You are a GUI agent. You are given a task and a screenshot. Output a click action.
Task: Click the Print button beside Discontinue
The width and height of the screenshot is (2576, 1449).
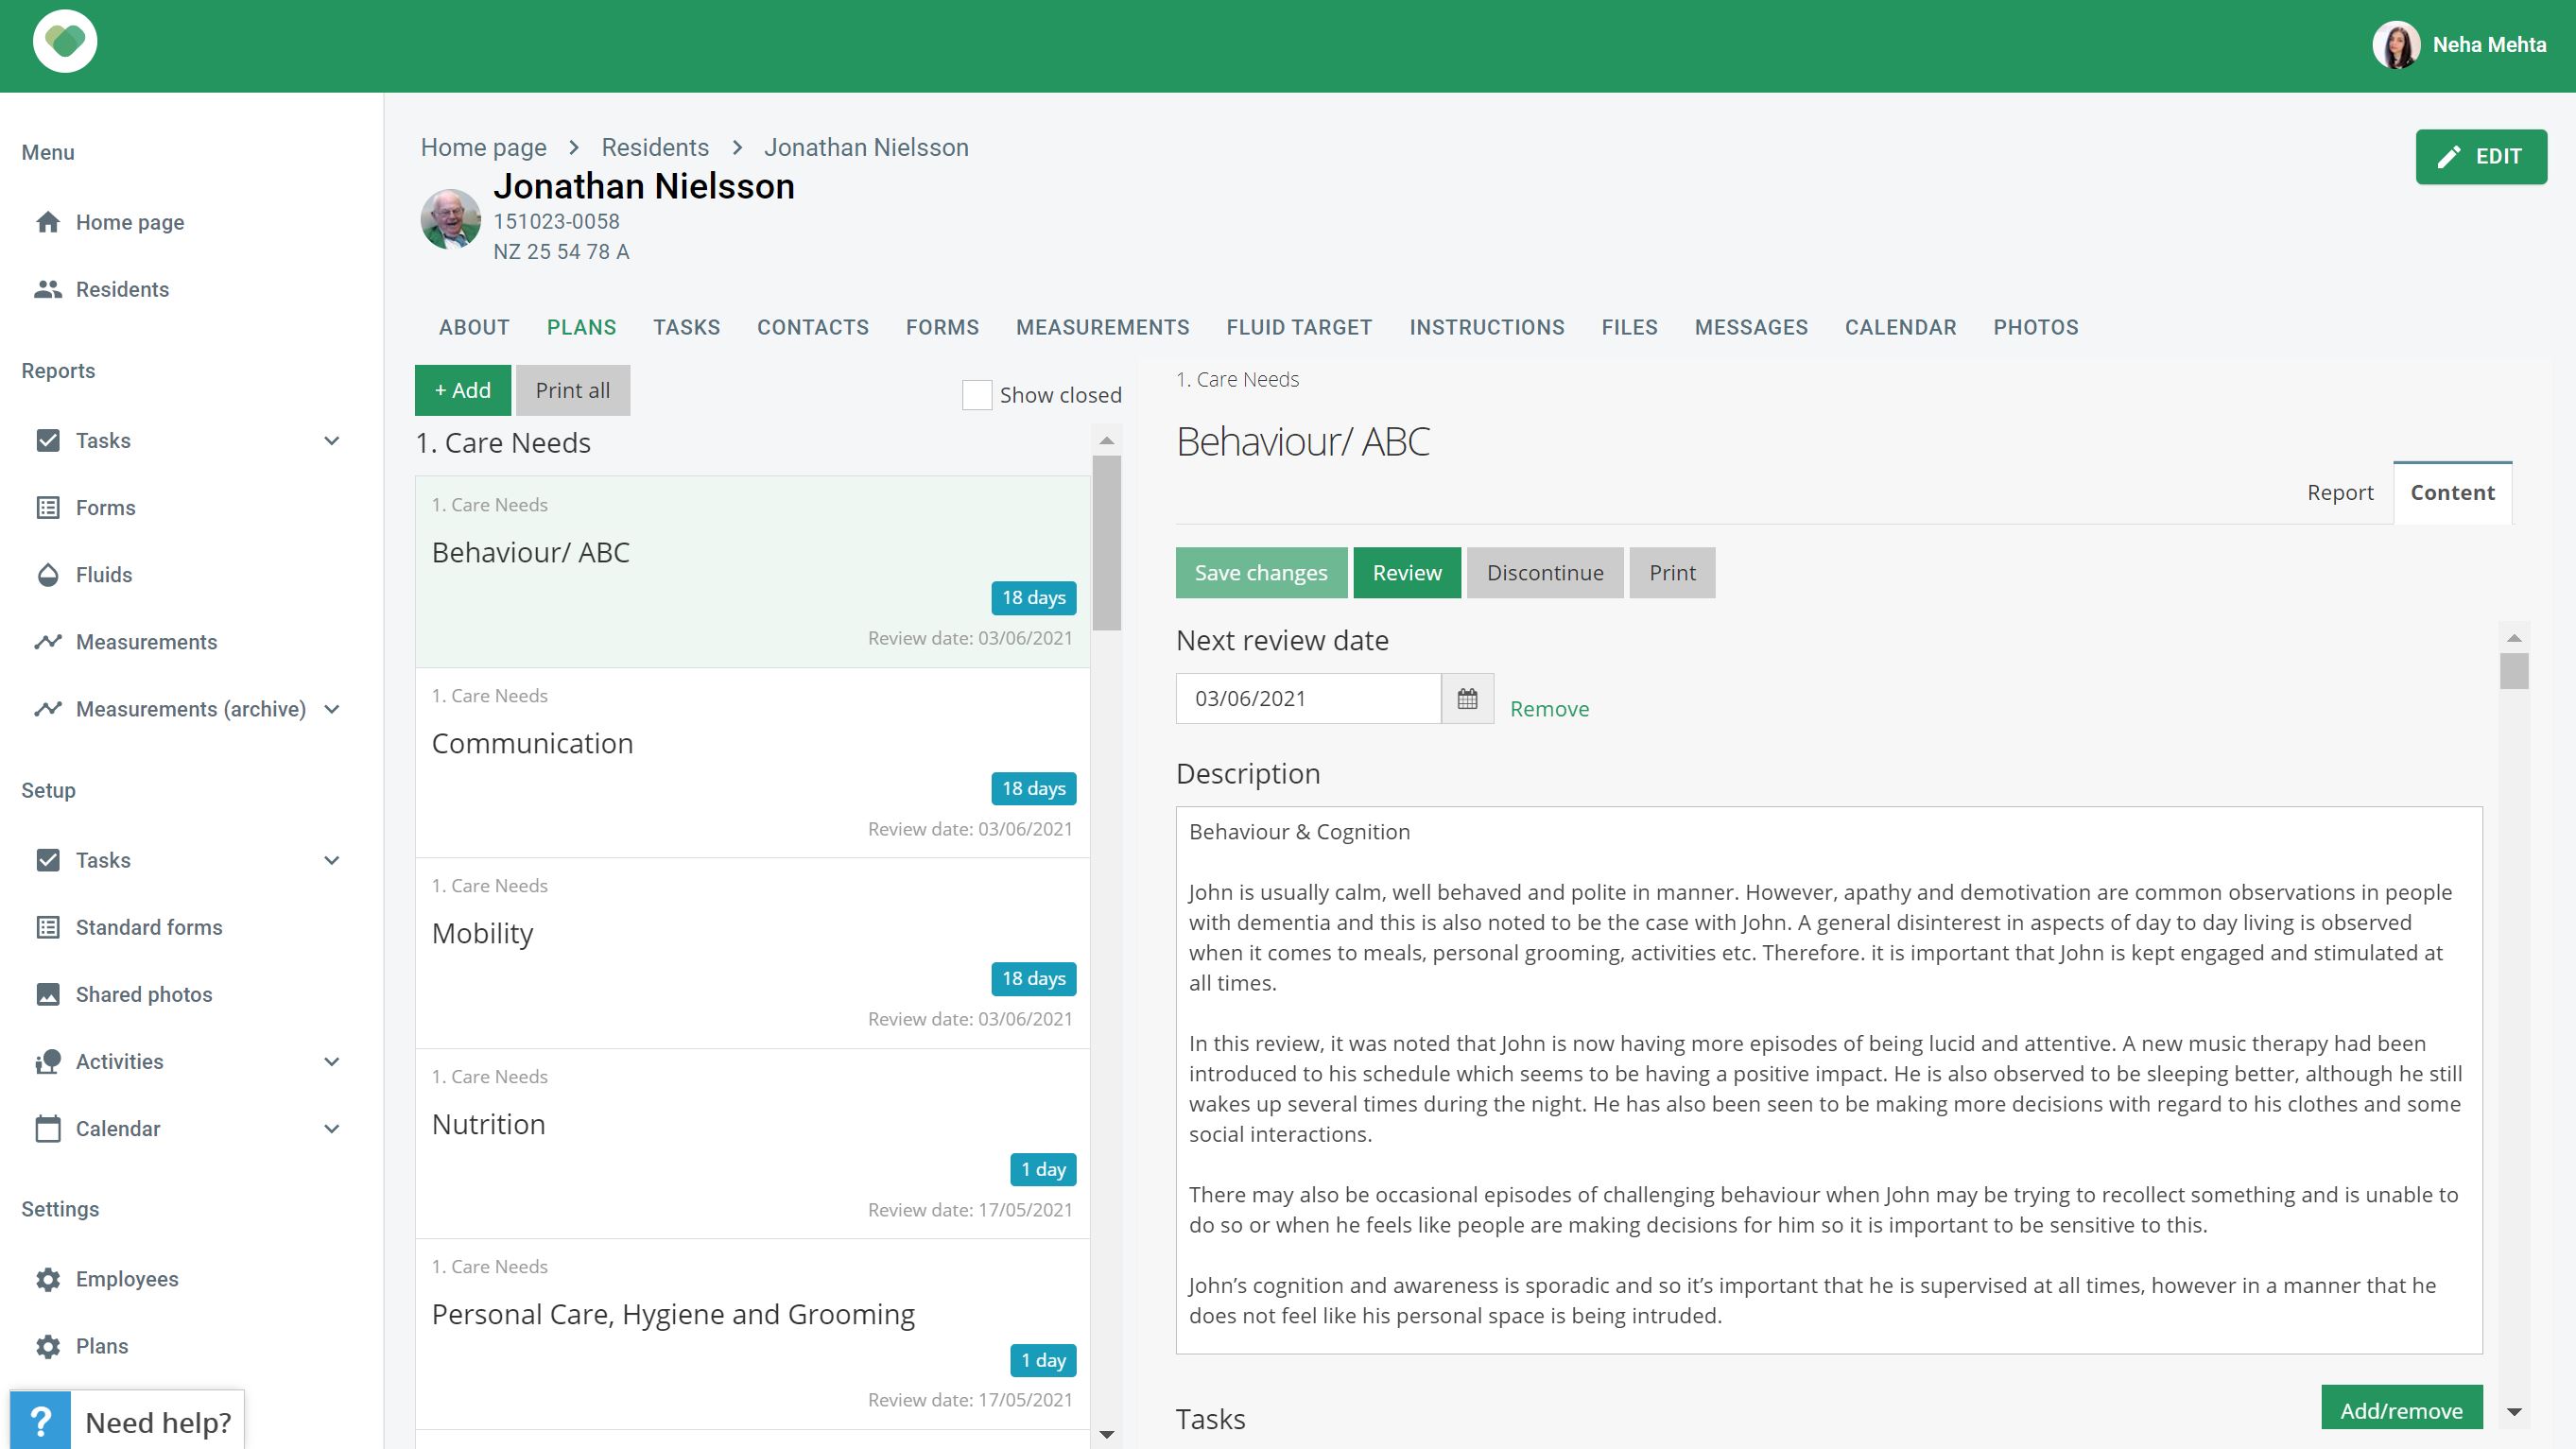point(1672,573)
